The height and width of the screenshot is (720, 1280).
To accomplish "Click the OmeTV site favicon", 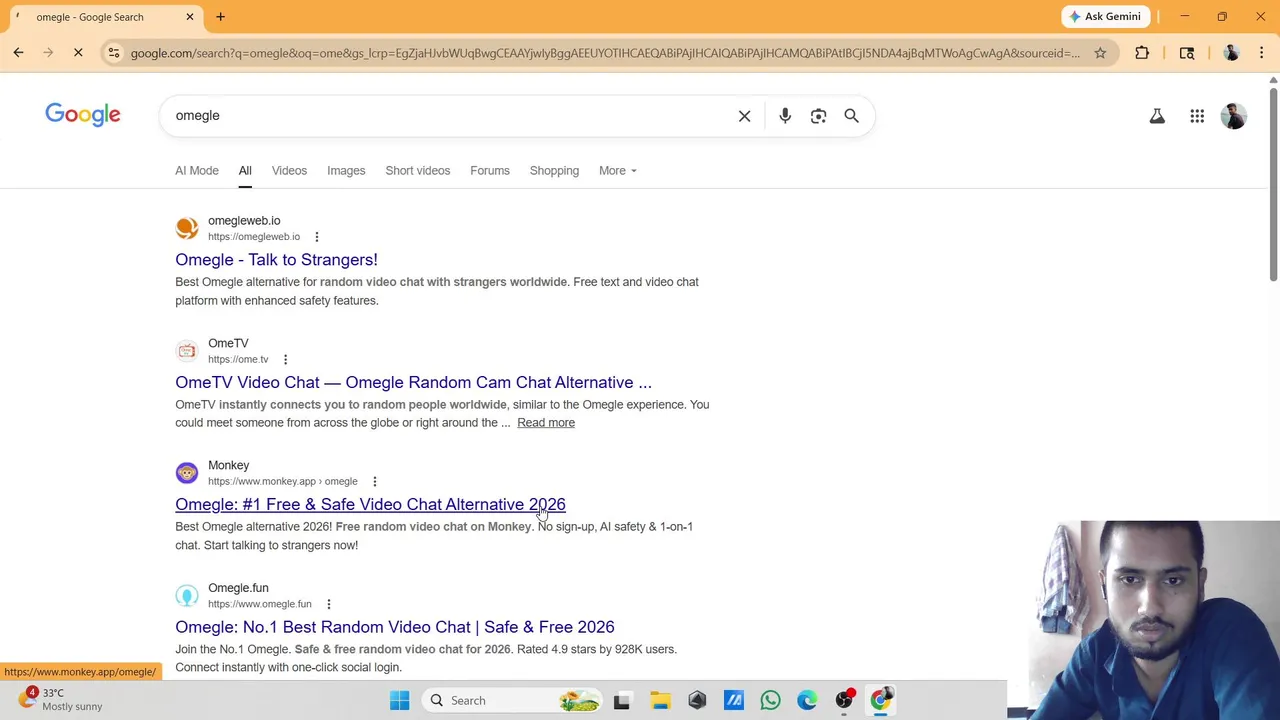I will (x=187, y=351).
